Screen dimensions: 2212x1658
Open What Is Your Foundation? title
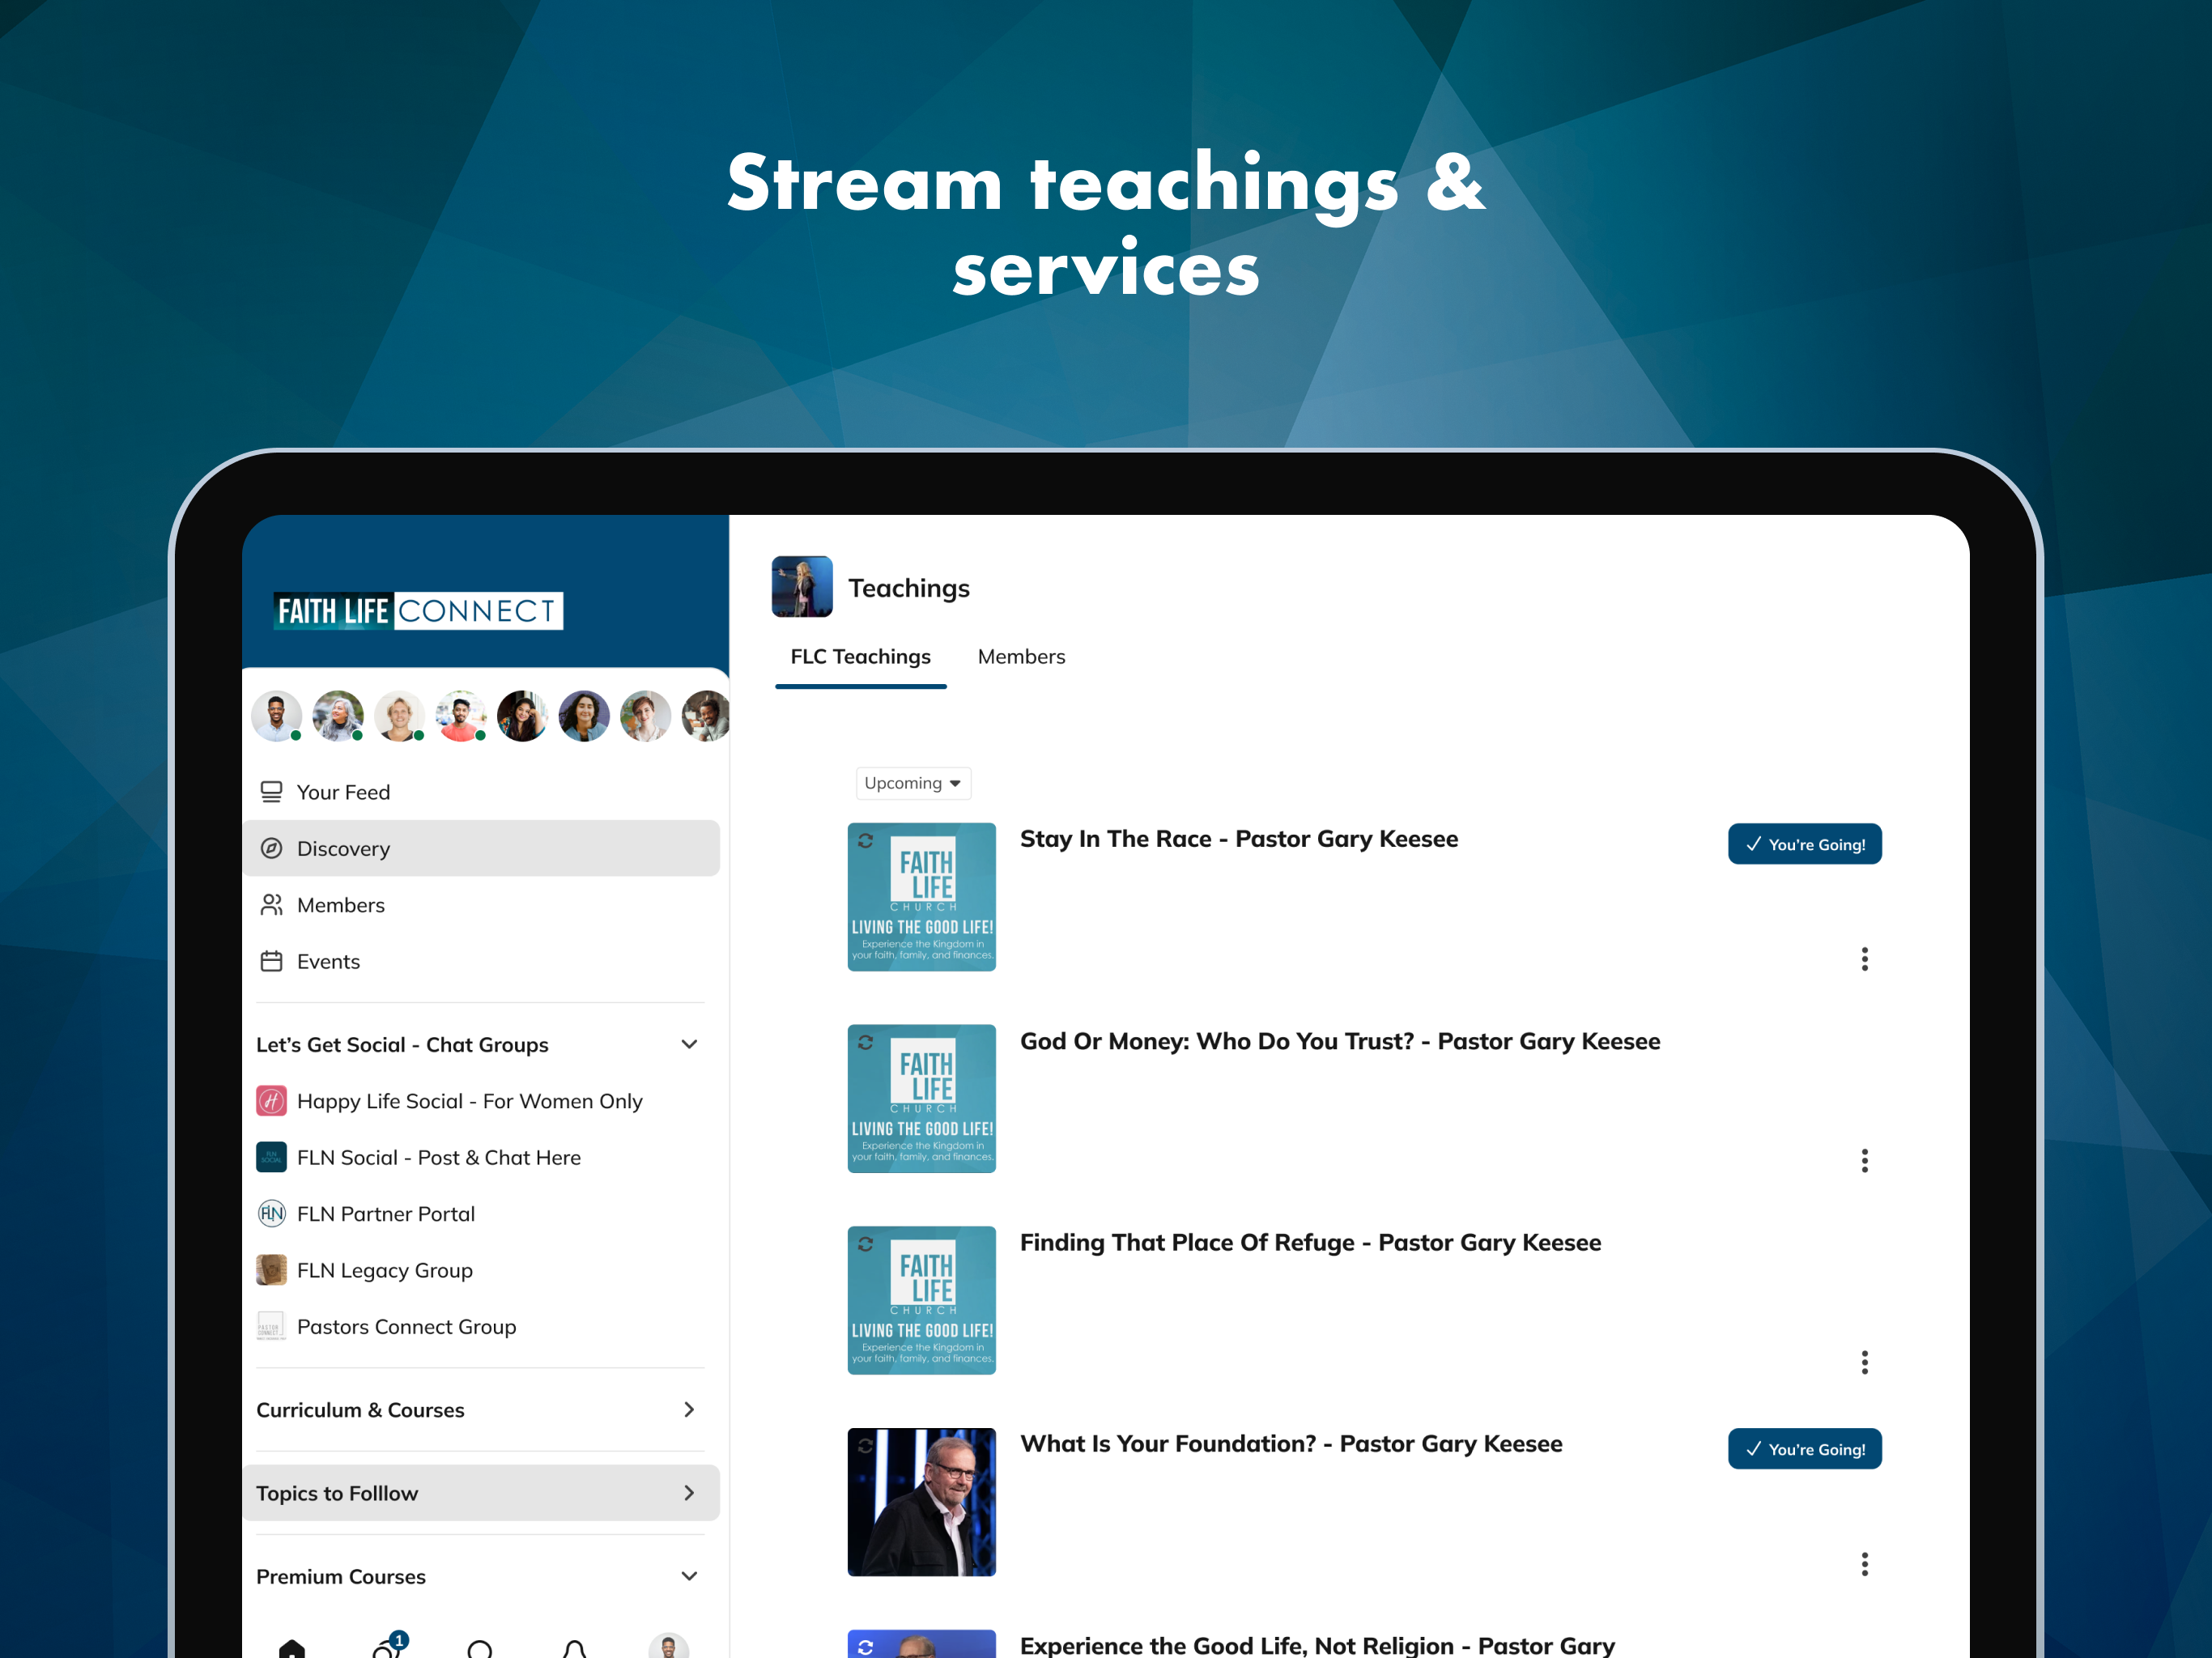[x=1291, y=1444]
